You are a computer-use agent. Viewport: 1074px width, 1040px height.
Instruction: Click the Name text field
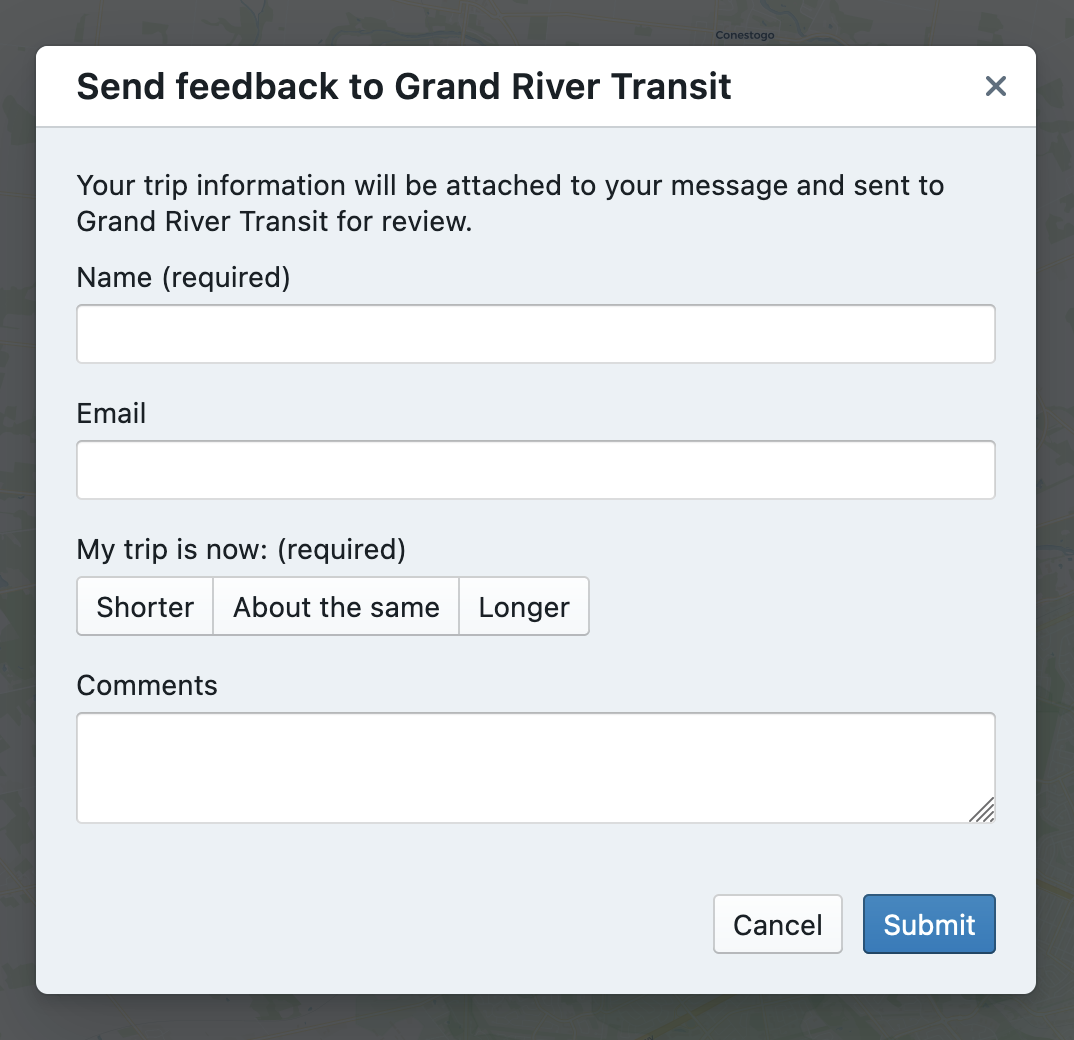tap(536, 334)
